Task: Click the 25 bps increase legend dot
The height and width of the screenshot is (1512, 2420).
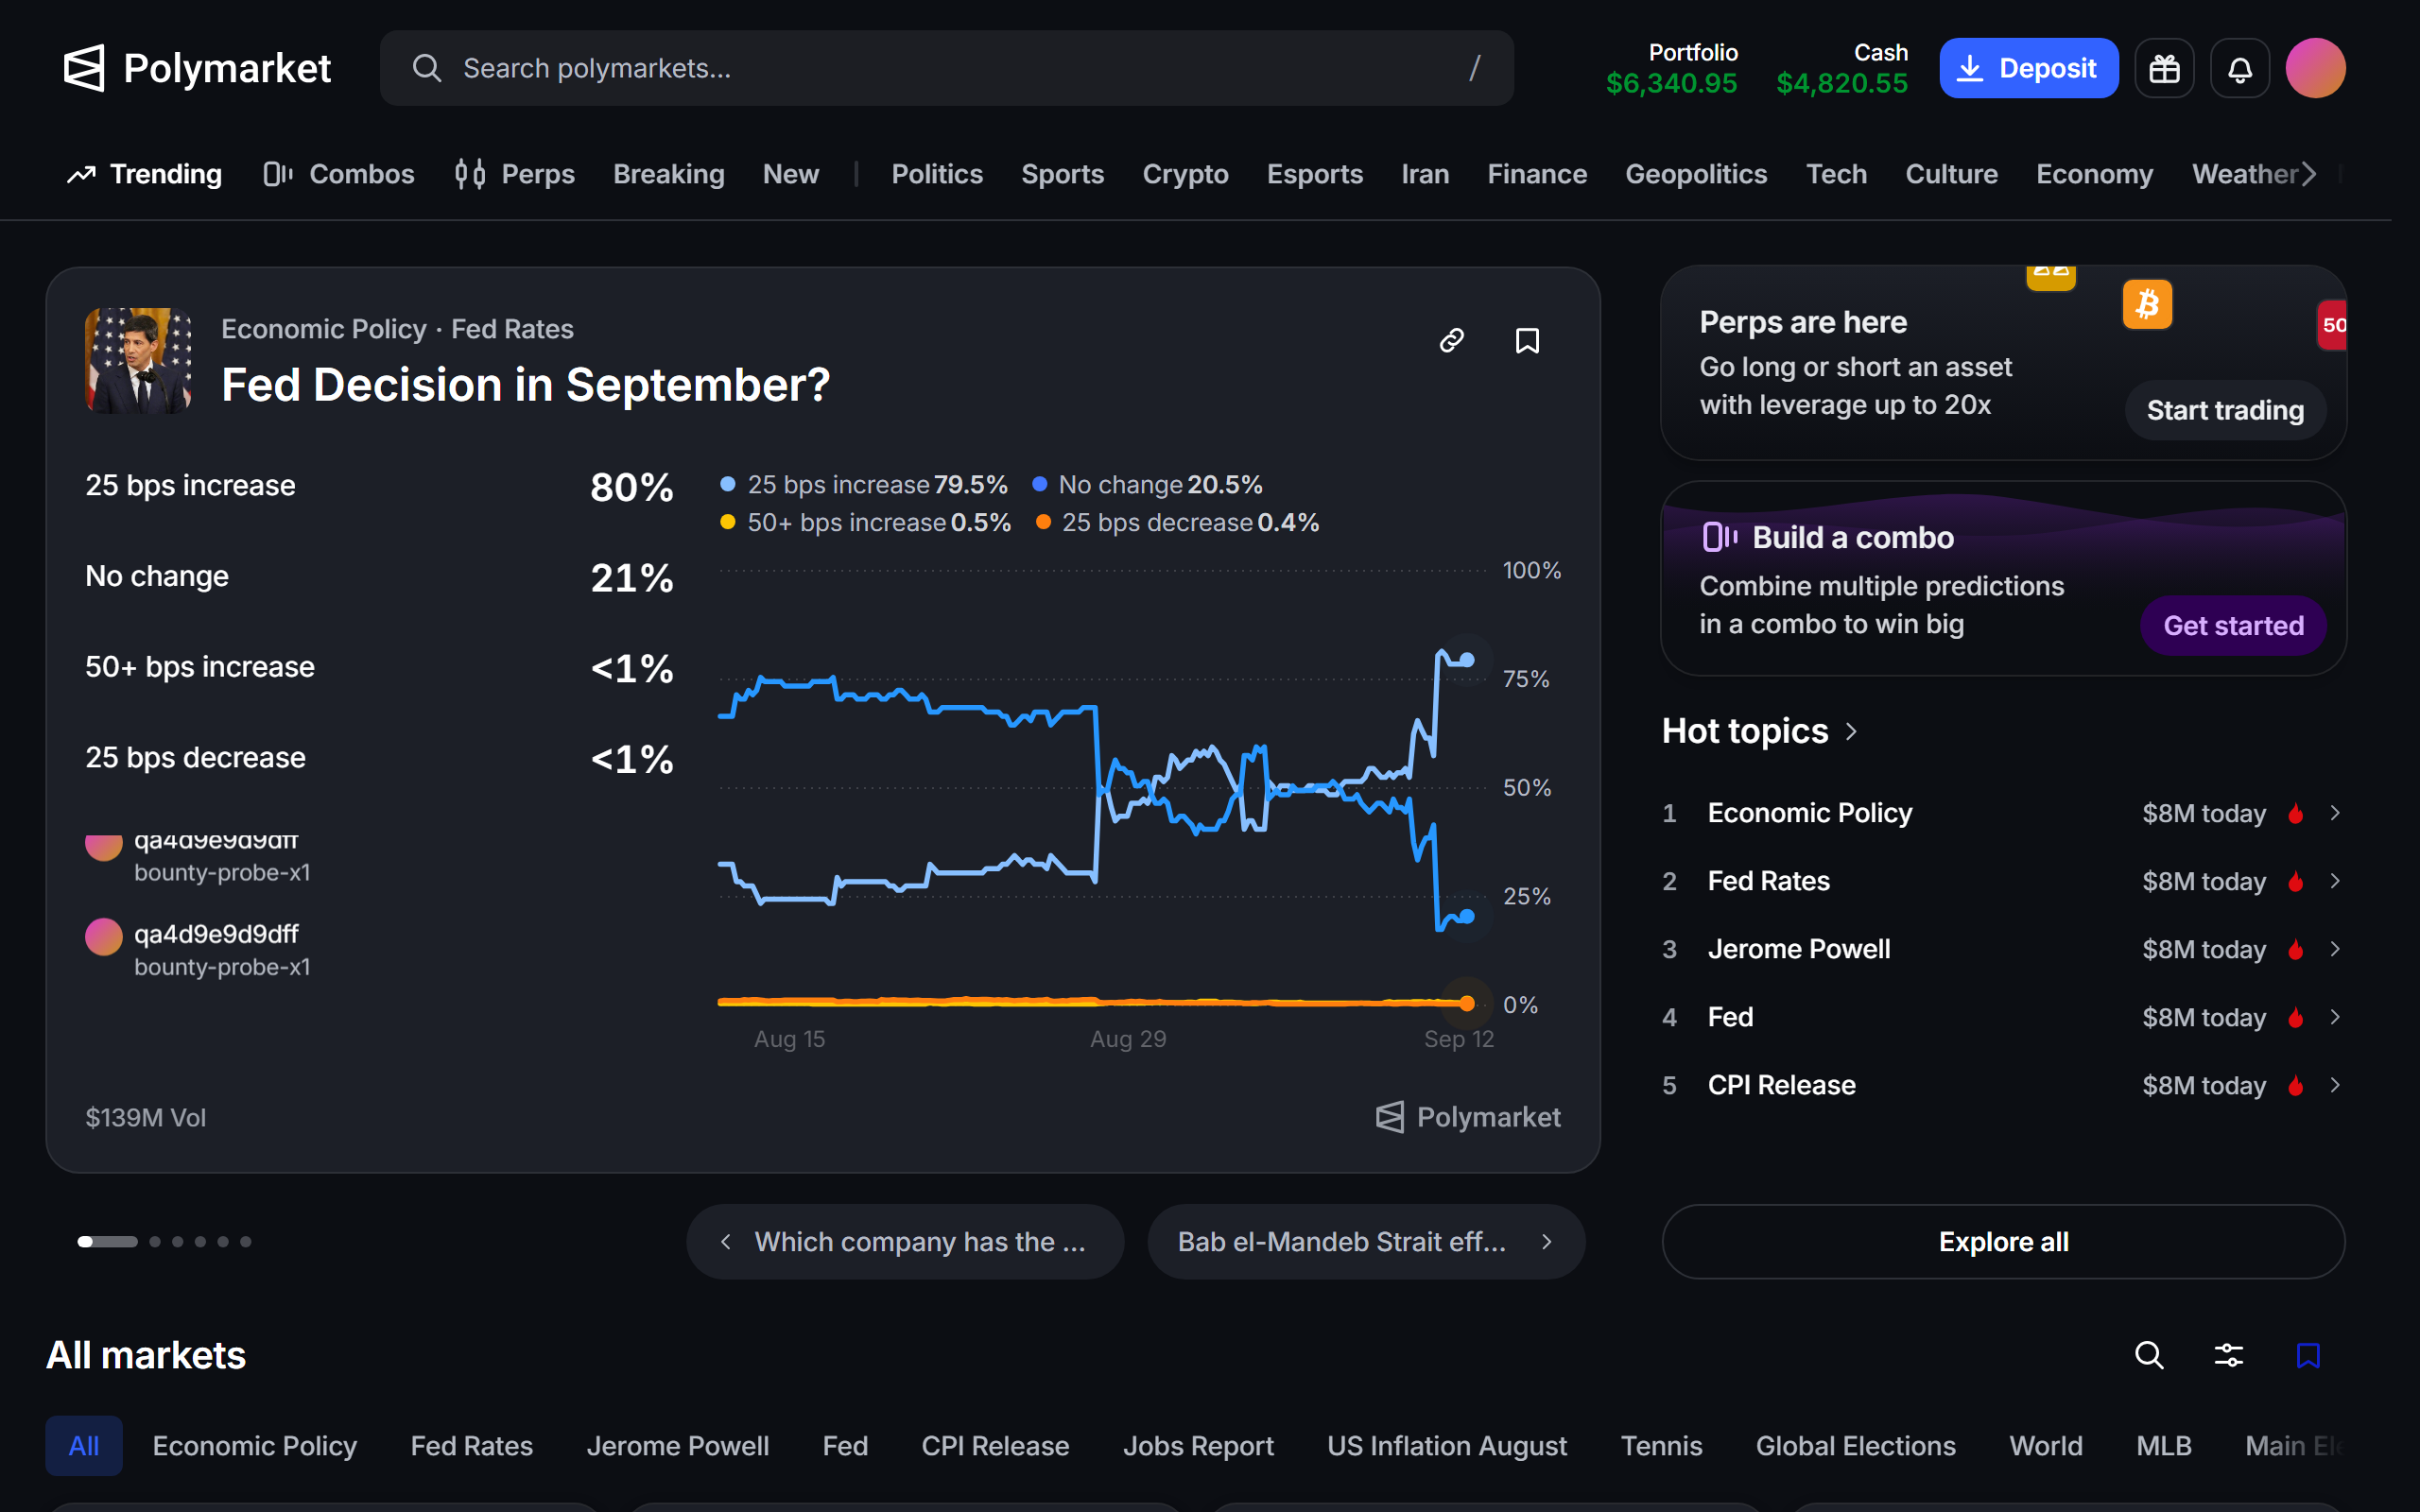Action: pos(728,484)
